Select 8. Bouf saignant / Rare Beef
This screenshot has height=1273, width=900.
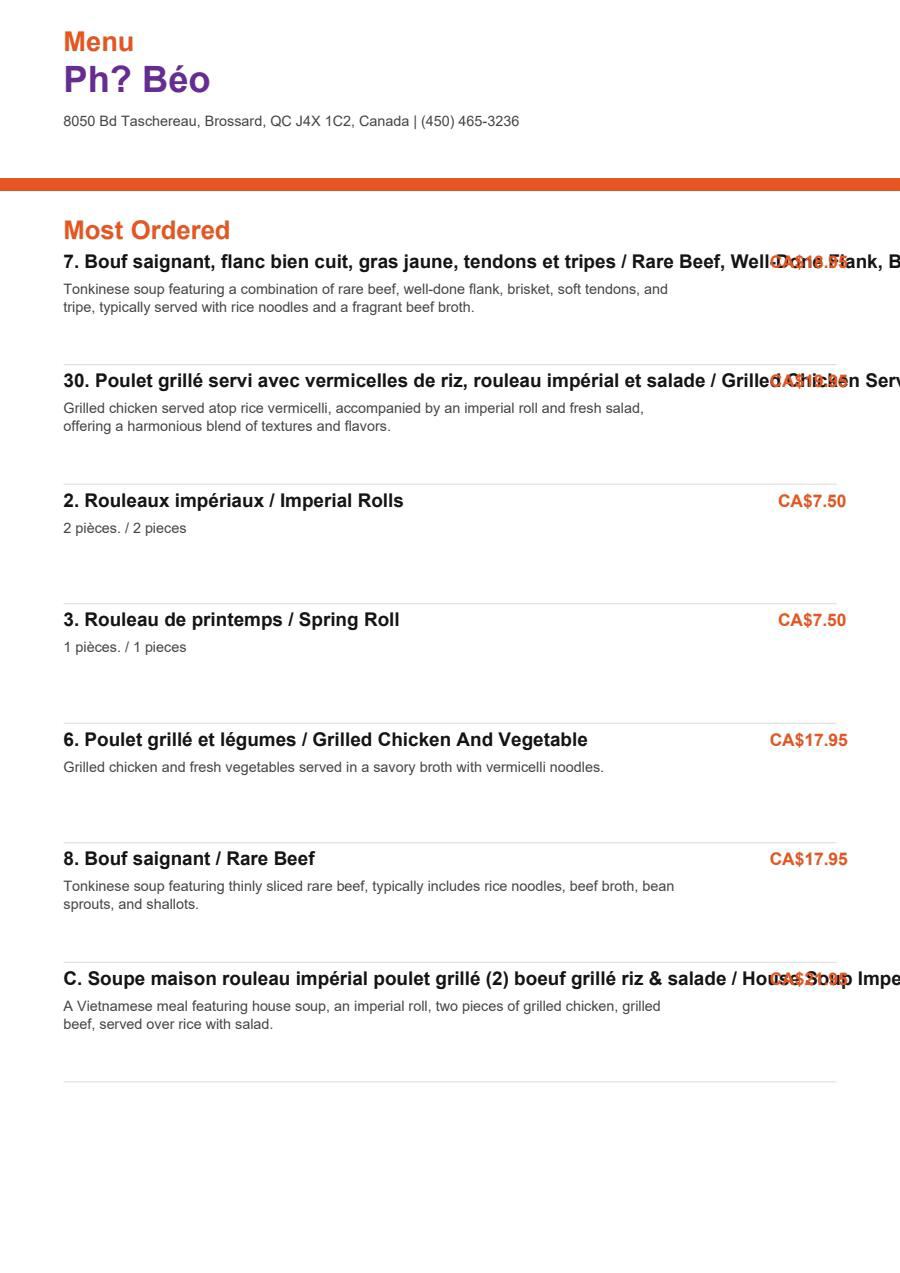pos(189,859)
